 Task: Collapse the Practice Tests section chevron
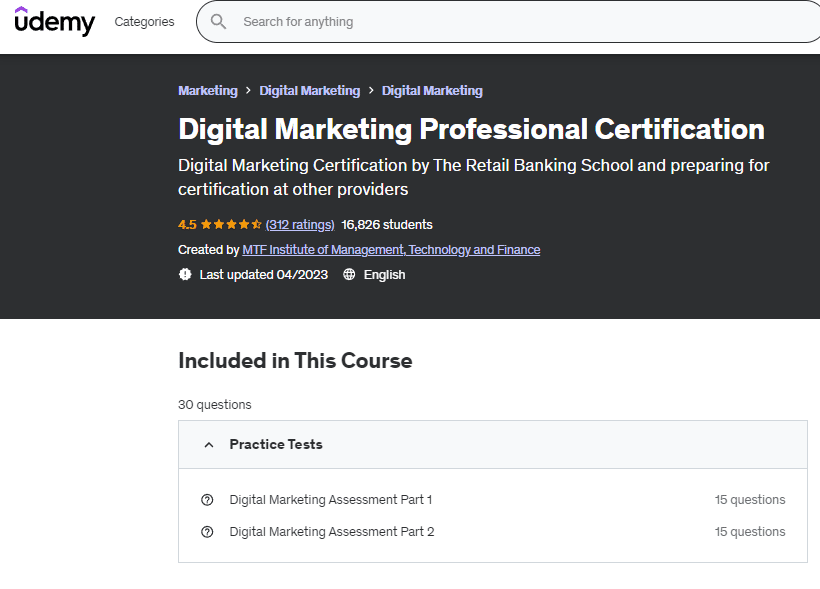[x=208, y=445]
